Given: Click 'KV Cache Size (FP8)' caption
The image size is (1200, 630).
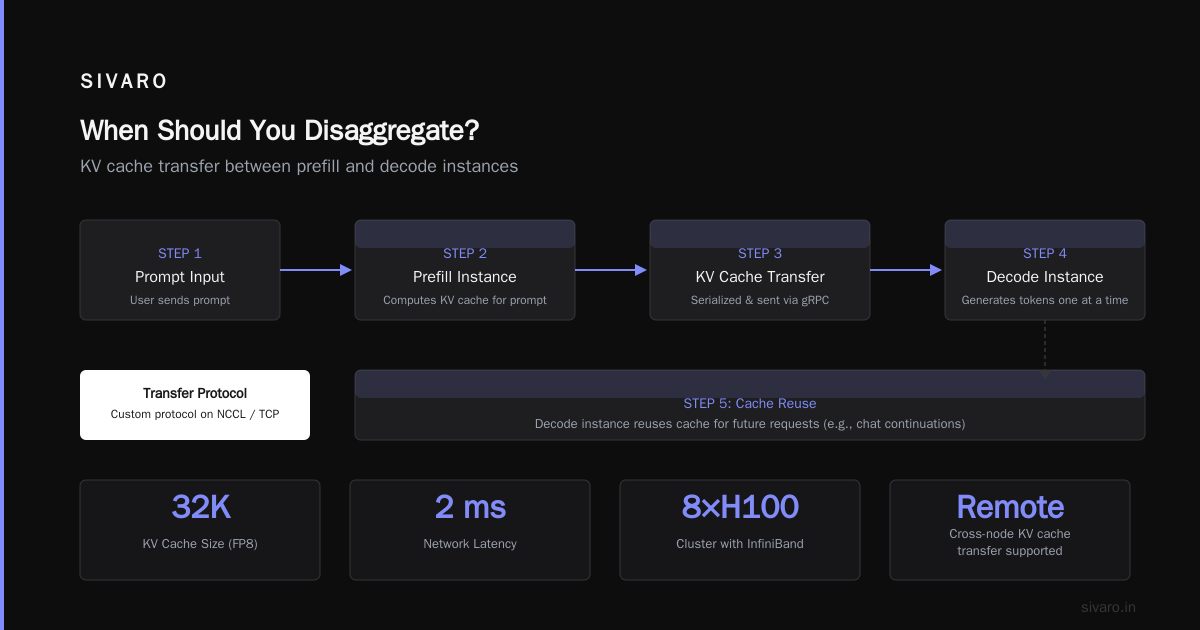Looking at the screenshot, I should [x=200, y=544].
